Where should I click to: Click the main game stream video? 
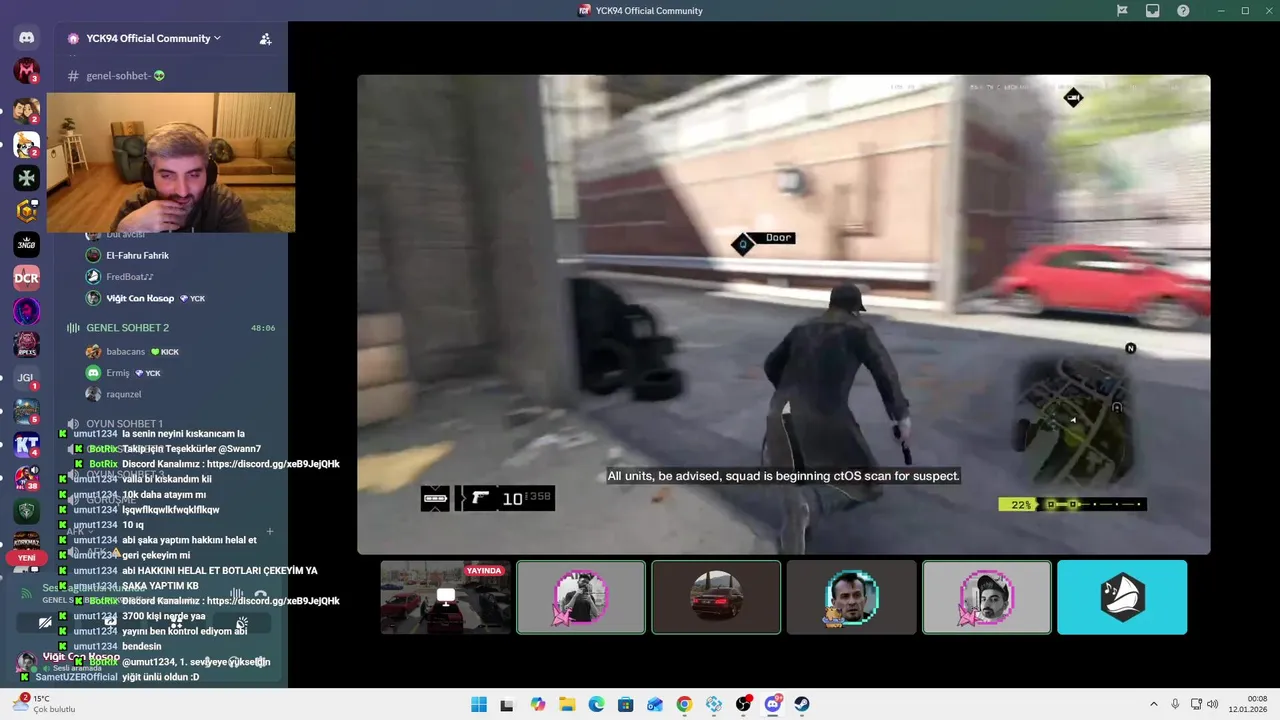pyautogui.click(x=784, y=314)
